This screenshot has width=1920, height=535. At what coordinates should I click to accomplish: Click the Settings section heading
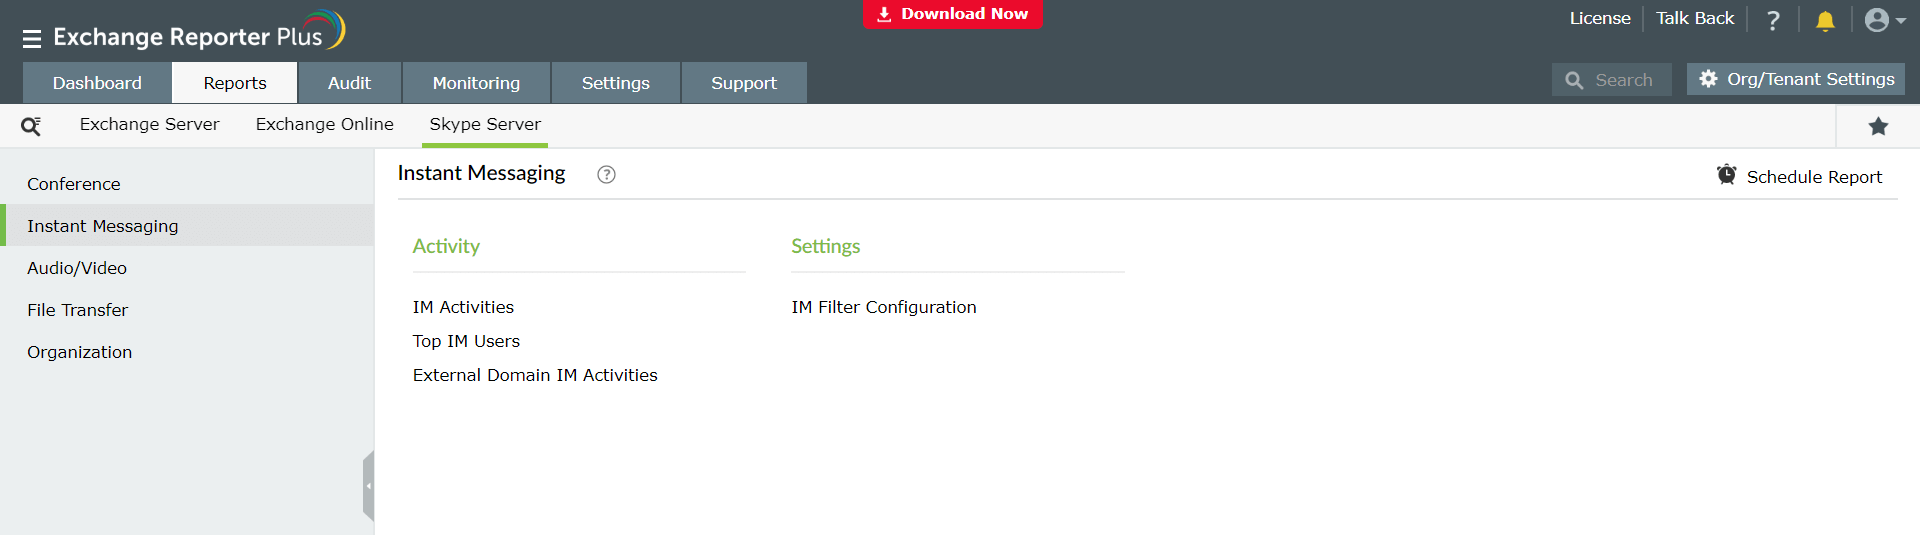click(826, 246)
